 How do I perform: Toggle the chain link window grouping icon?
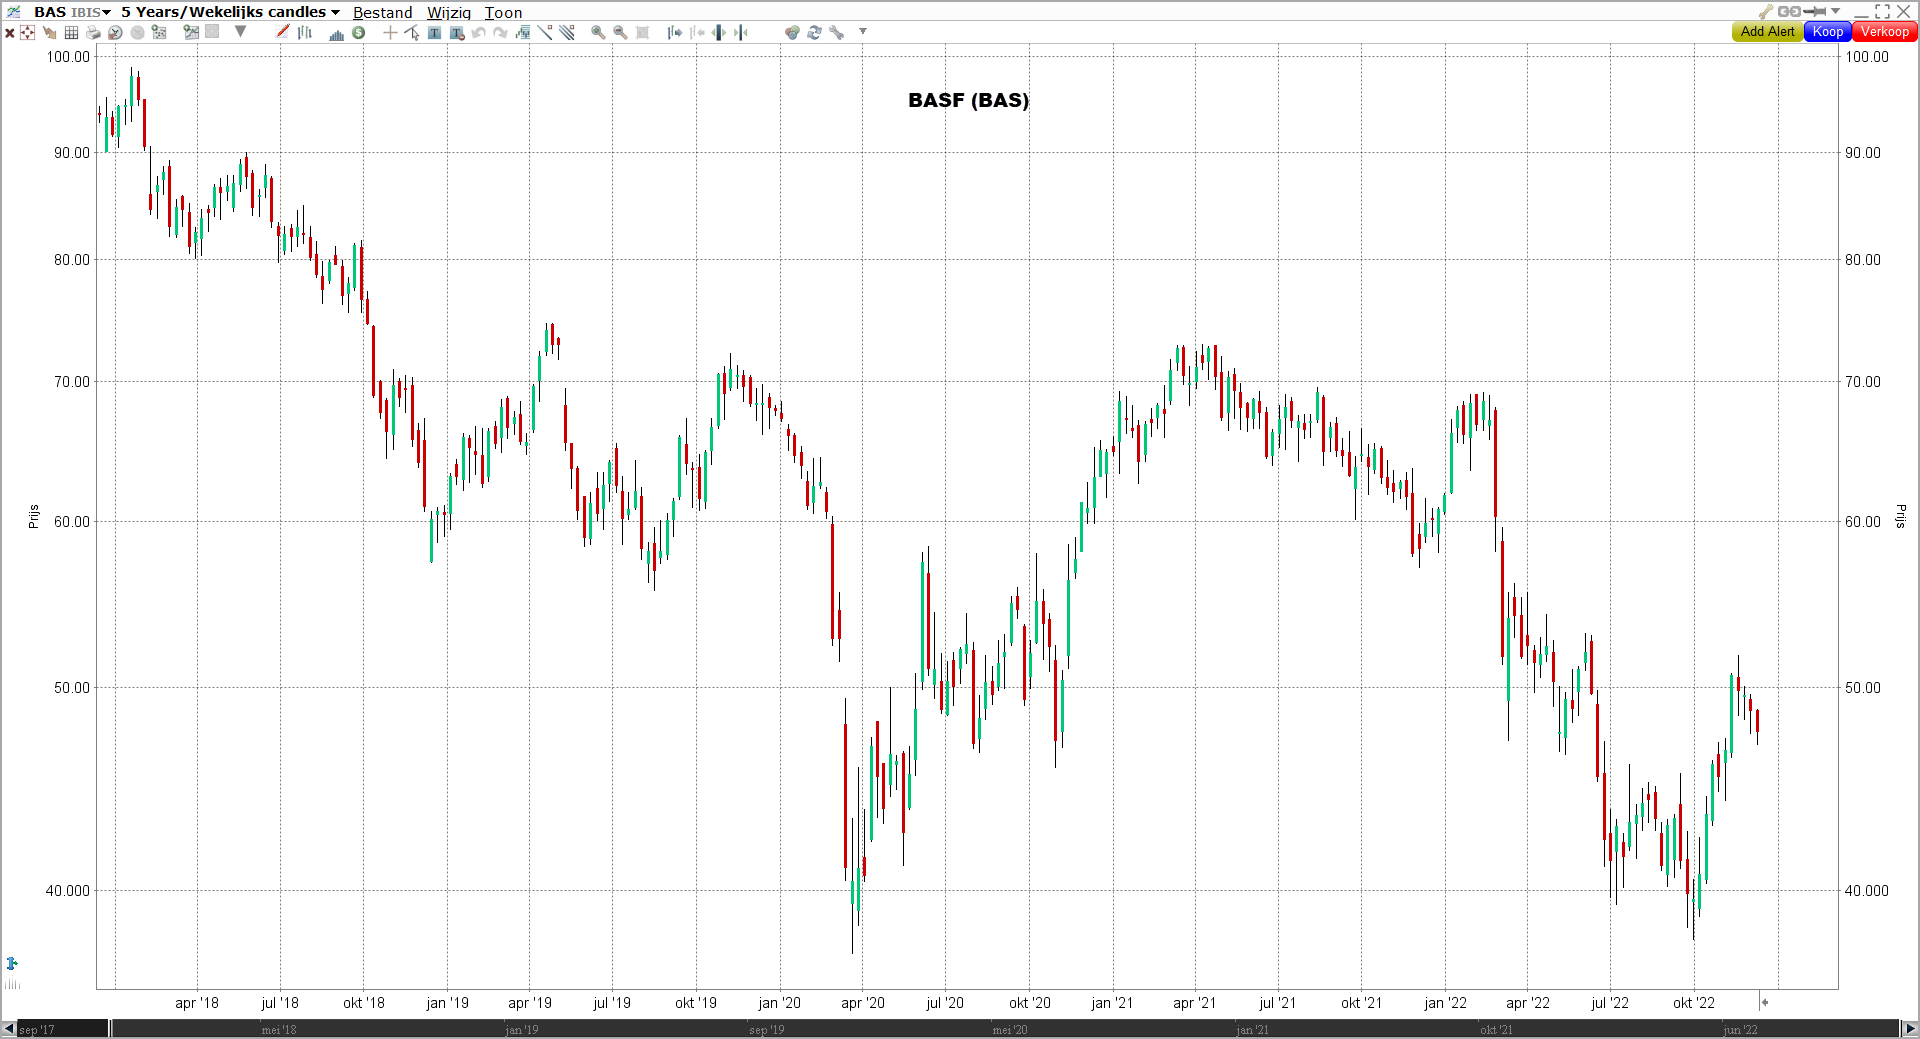(1789, 12)
